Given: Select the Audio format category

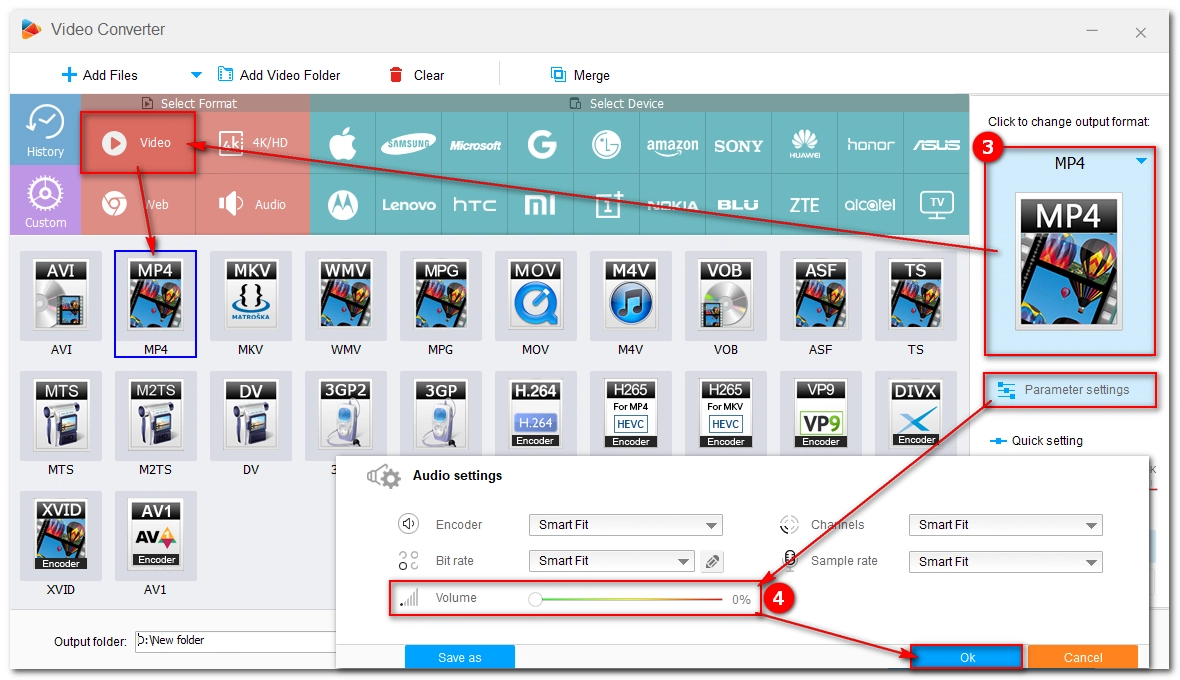Looking at the screenshot, I should [253, 204].
